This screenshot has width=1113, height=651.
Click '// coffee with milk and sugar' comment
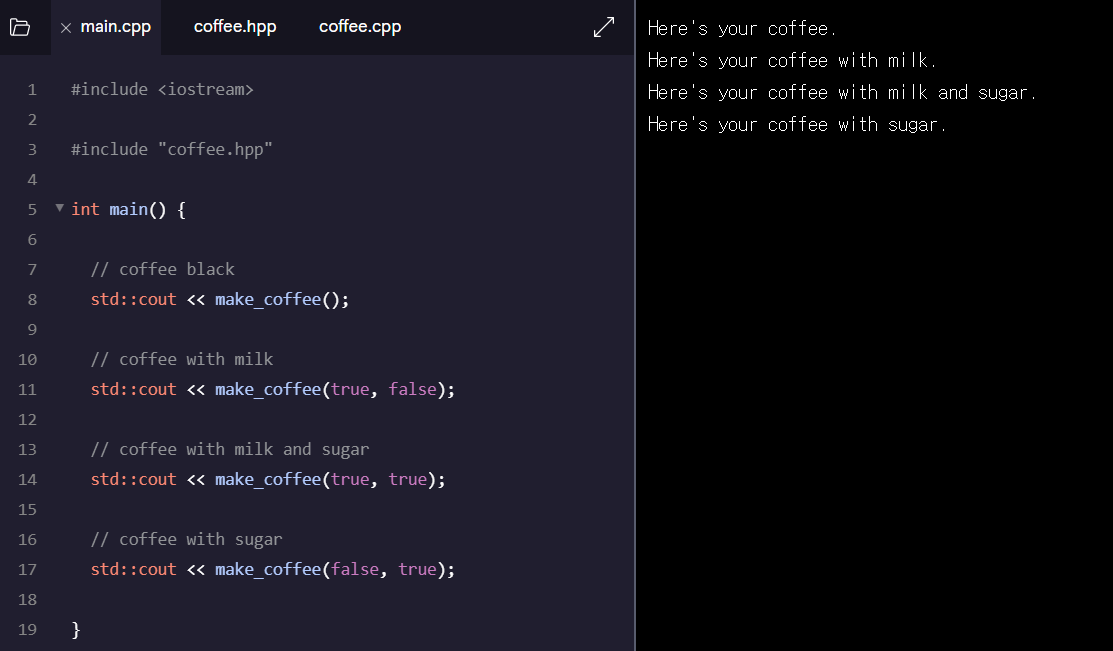[x=230, y=449]
